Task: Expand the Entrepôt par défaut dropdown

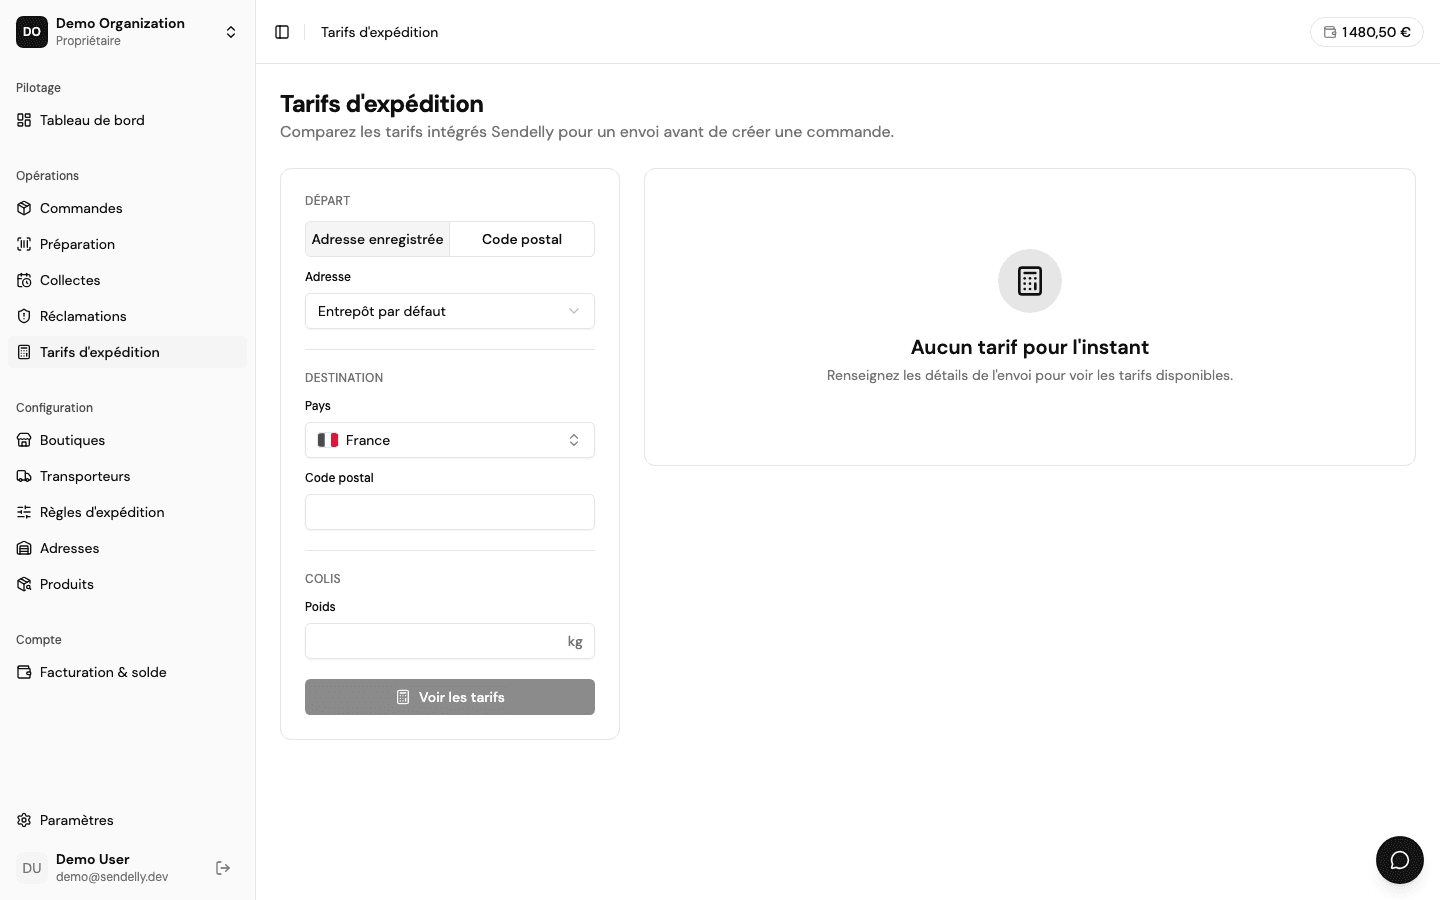Action: click(450, 311)
